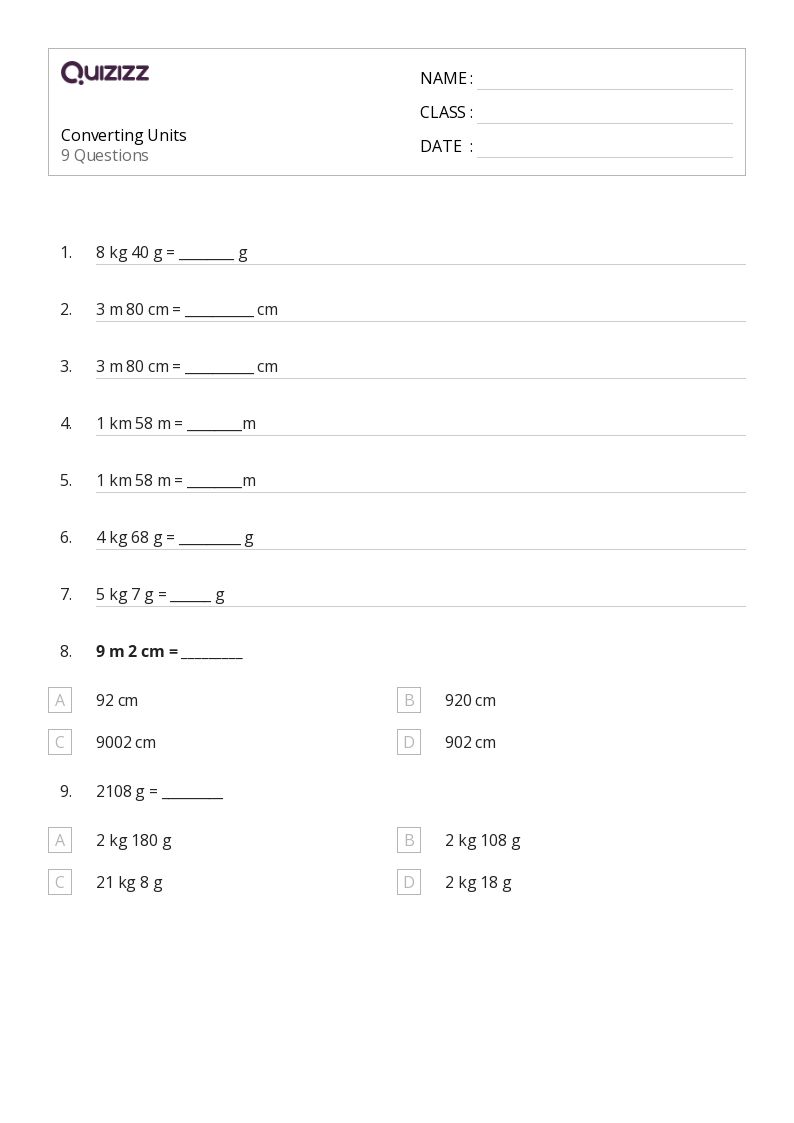Click the 9 Questions subtitle
The height and width of the screenshot is (1123, 794).
[105, 156]
